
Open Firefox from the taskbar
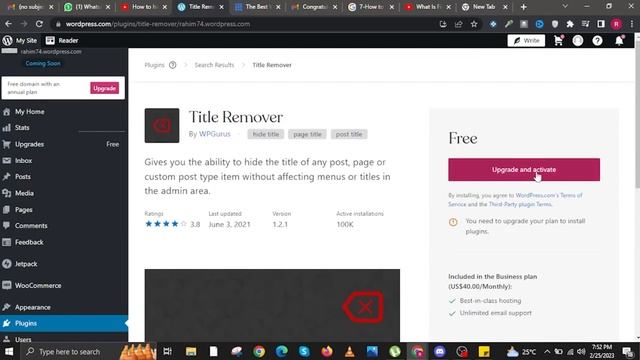pyautogui.click(x=327, y=351)
